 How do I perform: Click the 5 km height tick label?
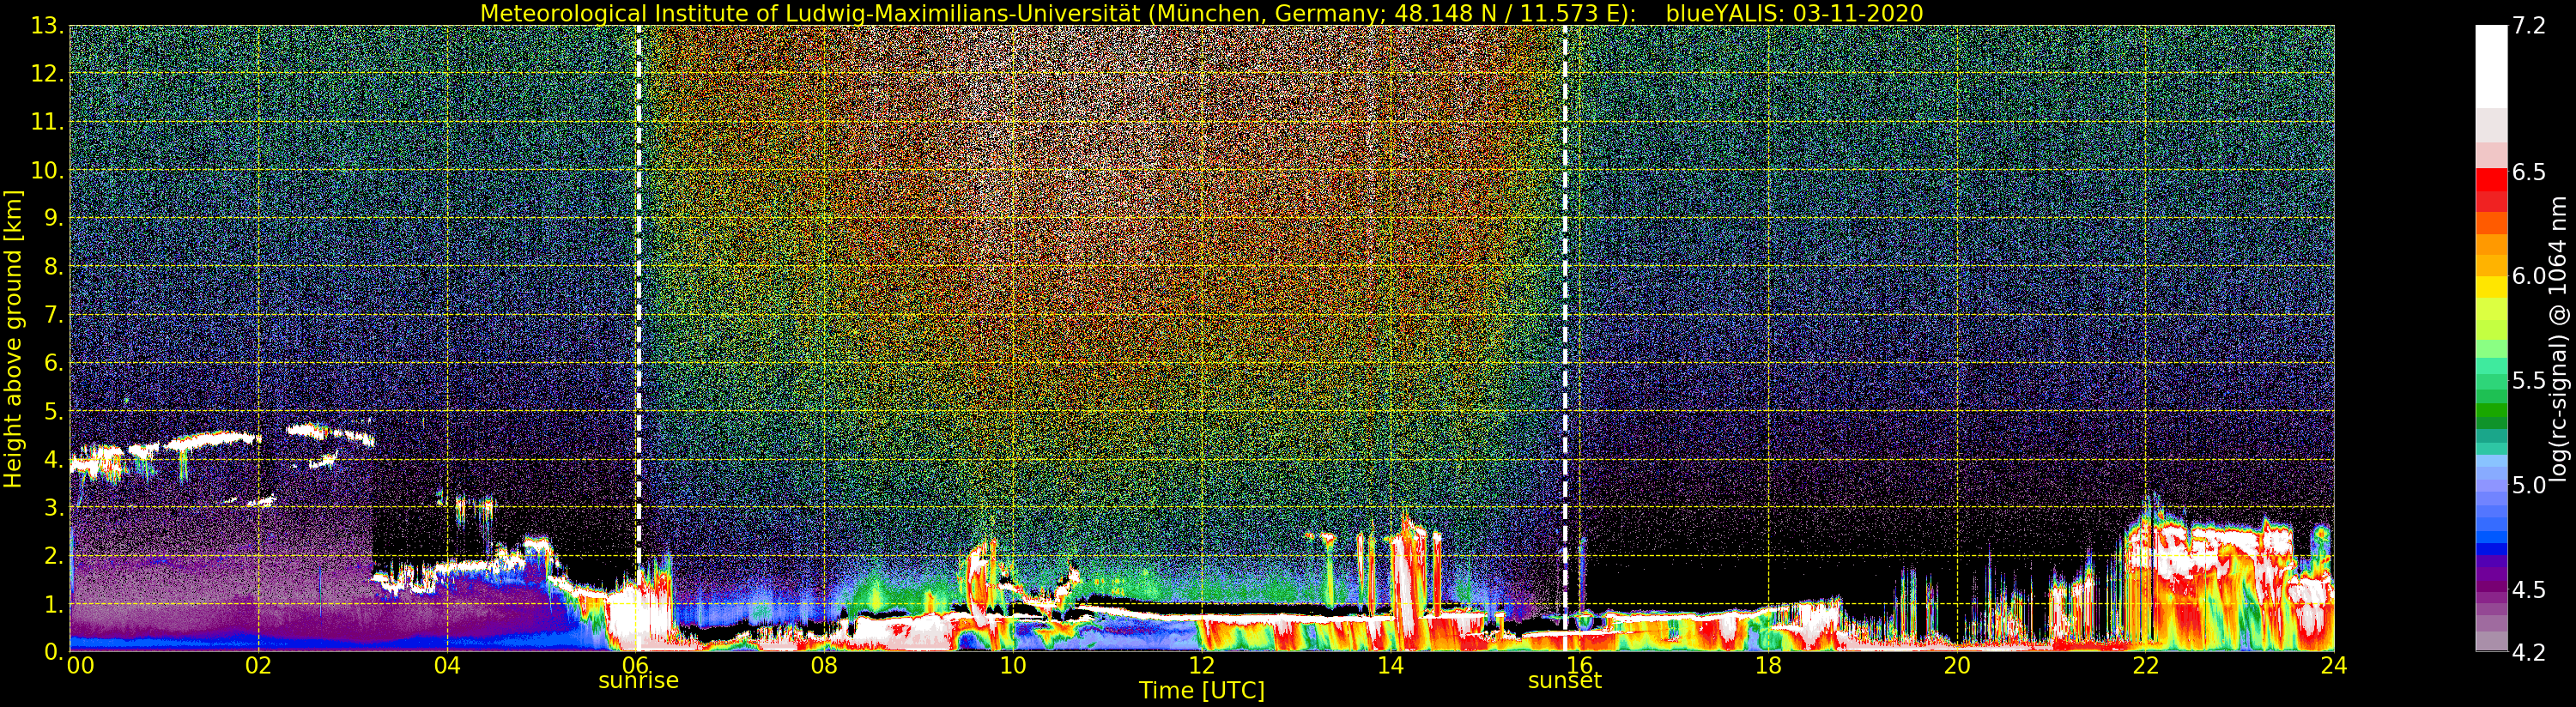pos(54,412)
